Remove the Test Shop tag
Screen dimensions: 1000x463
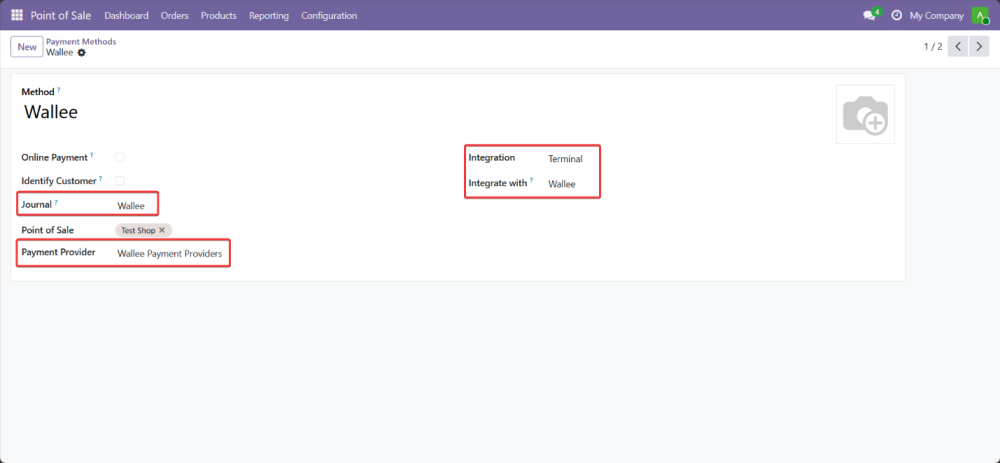[162, 230]
